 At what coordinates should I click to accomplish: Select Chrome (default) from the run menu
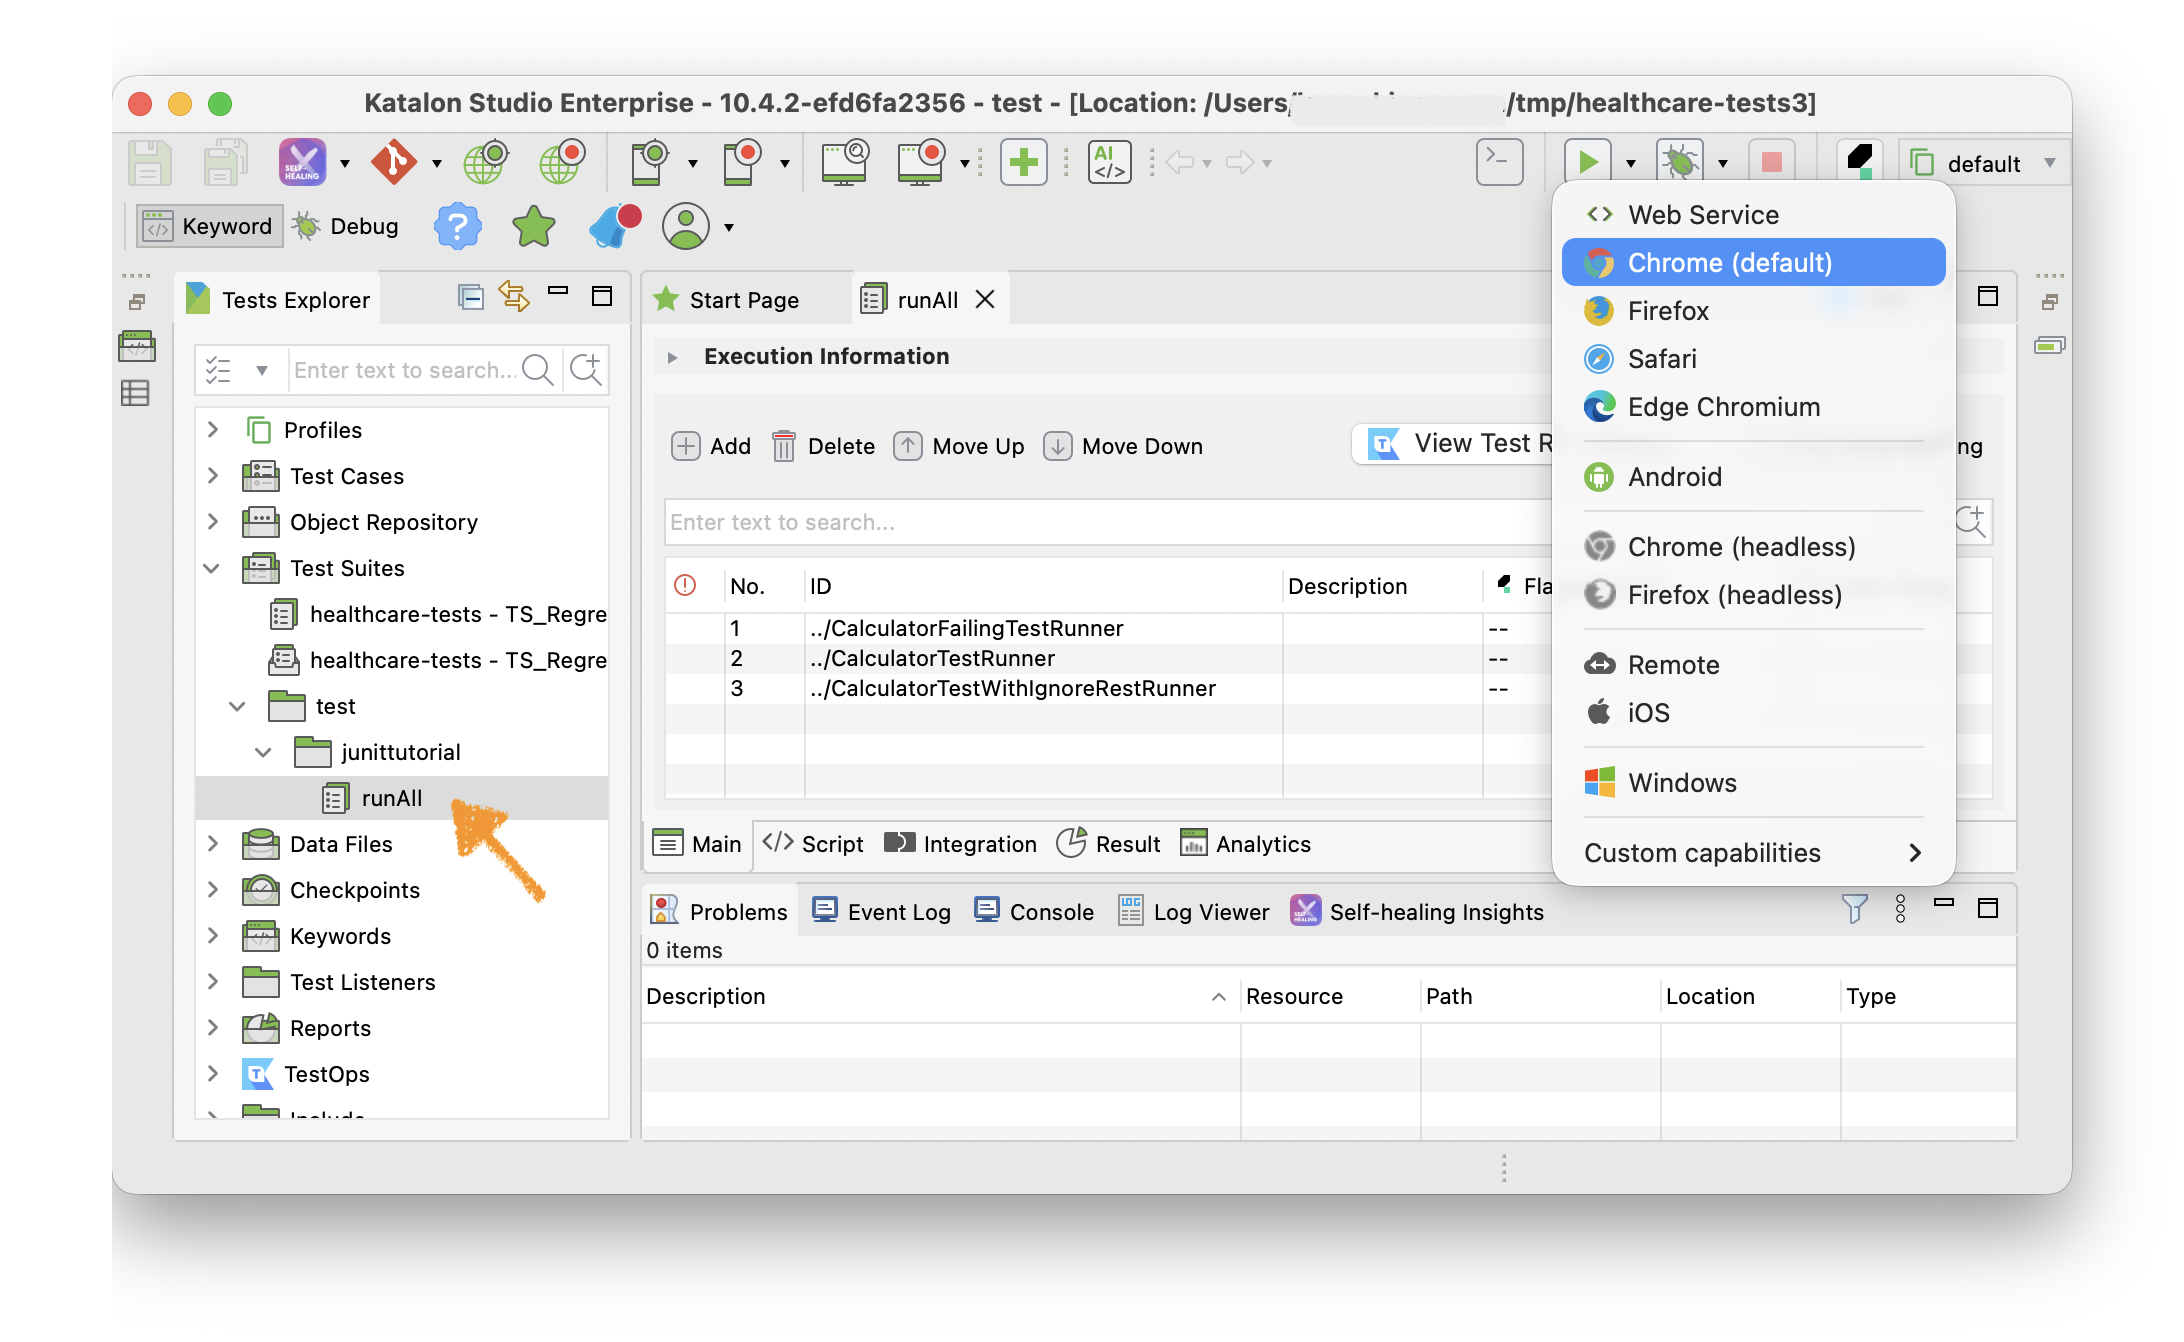click(x=1754, y=262)
